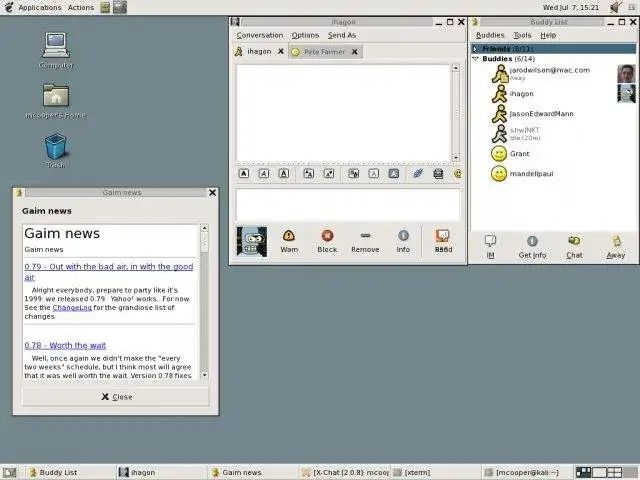Screen dimensions: 640x480
Task: Click the volume speaker icon in panel
Action: [615, 7]
